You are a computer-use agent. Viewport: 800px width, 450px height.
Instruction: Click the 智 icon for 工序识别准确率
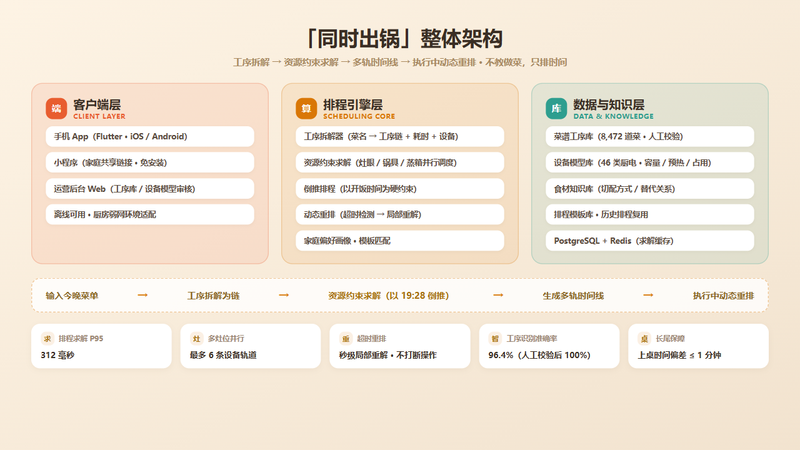click(495, 339)
